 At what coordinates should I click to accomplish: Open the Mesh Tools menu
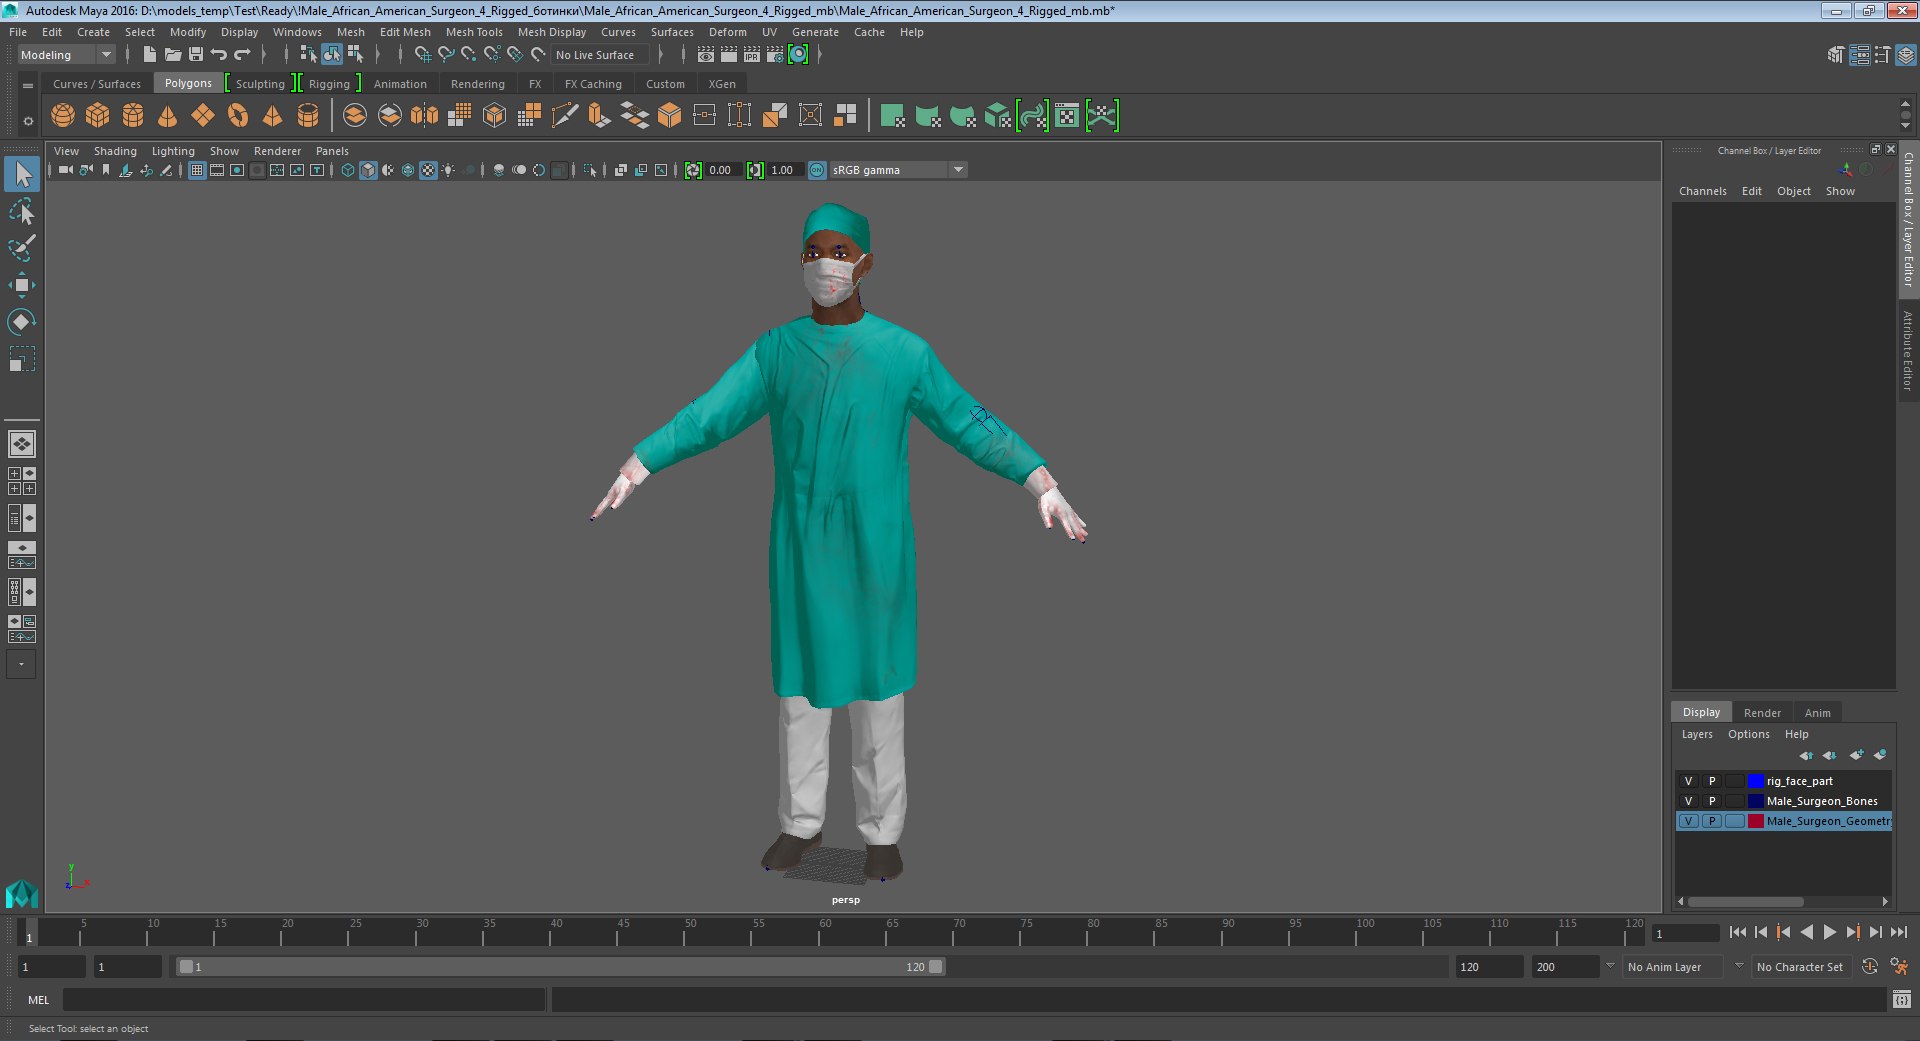click(474, 32)
